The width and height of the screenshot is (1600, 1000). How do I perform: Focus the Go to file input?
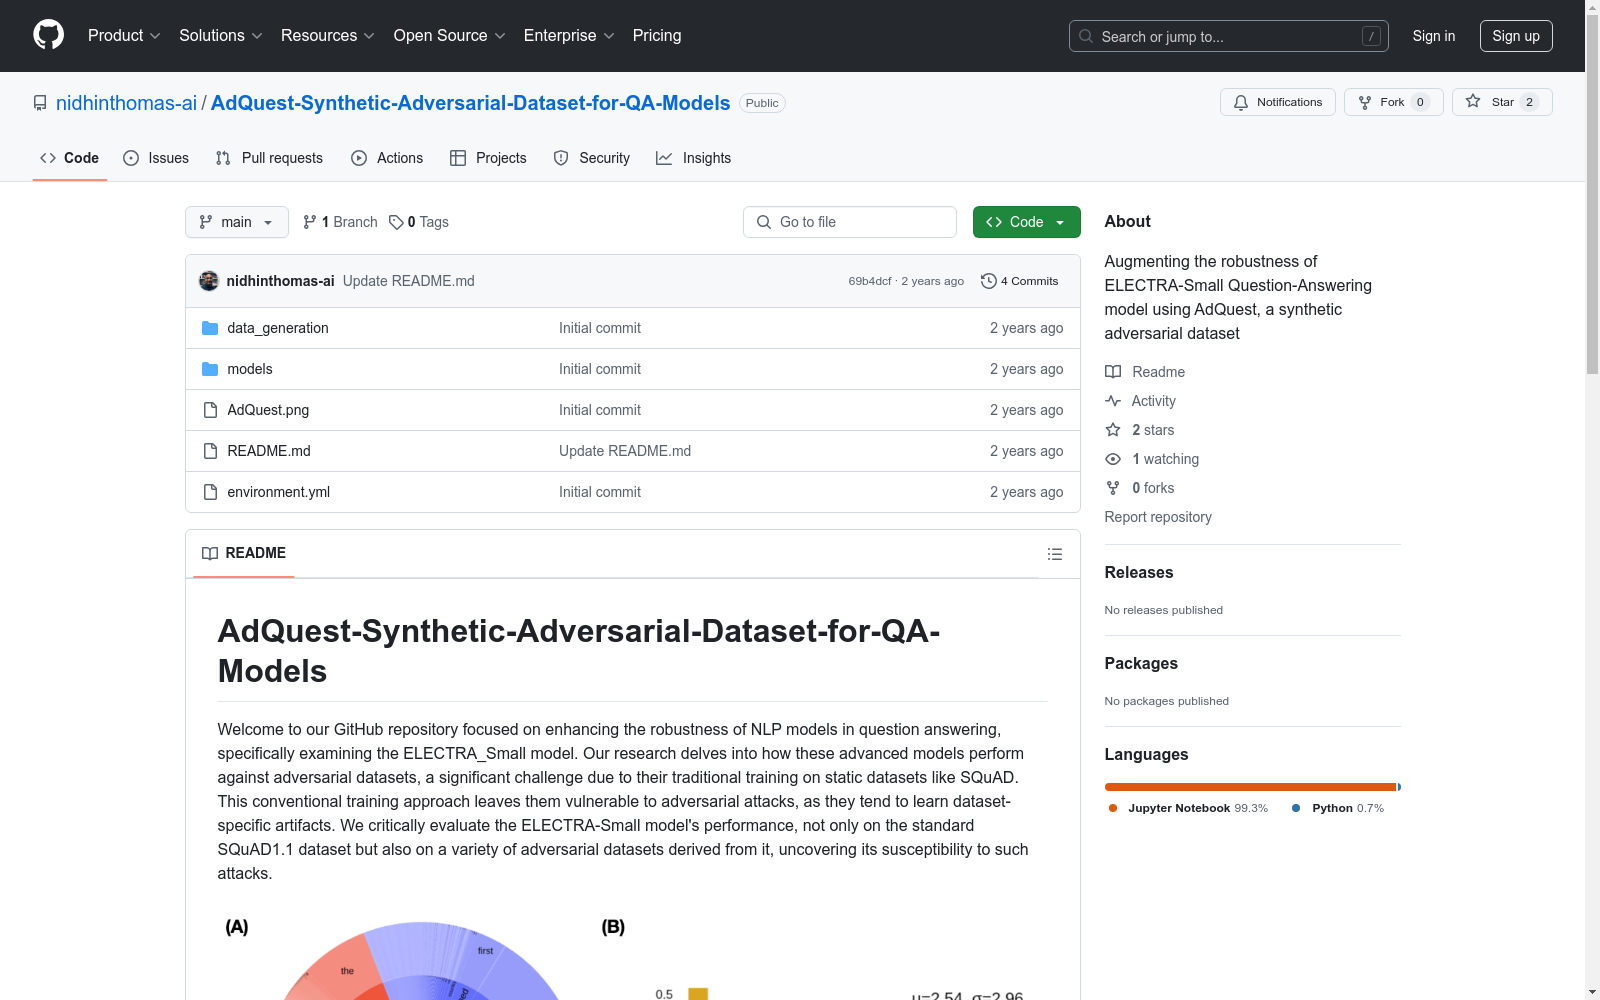(x=850, y=222)
